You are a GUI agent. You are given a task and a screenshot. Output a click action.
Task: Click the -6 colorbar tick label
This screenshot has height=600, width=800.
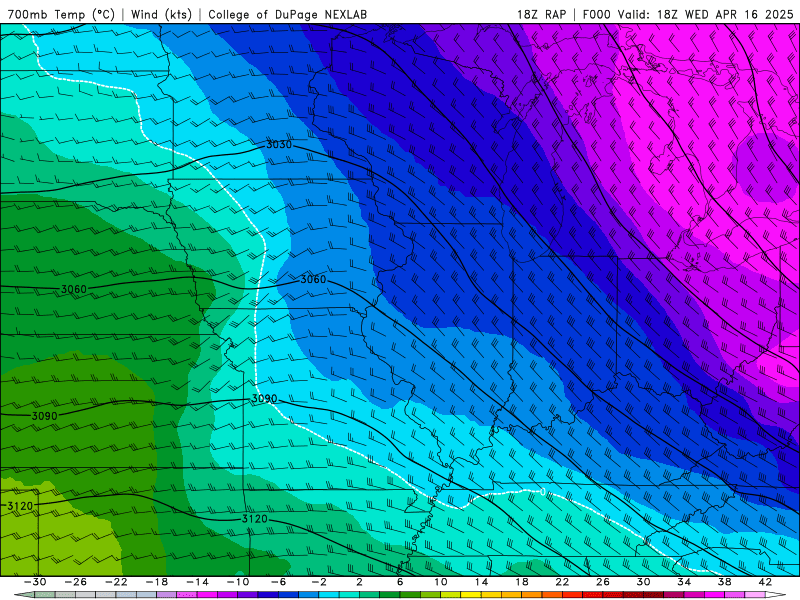click(x=279, y=582)
